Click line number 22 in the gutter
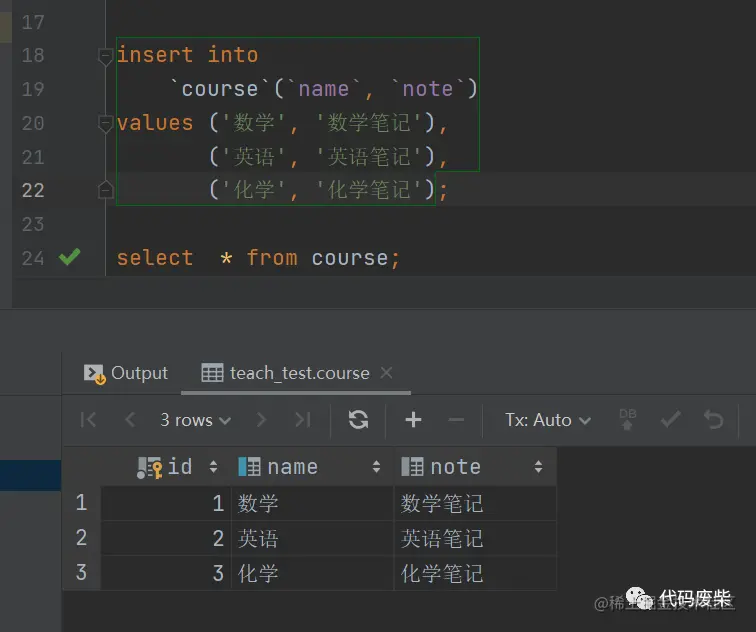 [x=33, y=190]
